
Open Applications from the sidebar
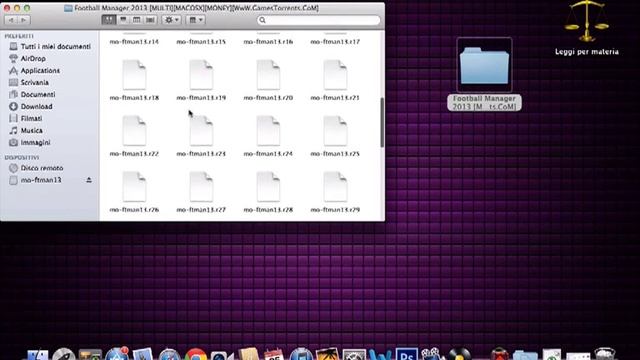pos(34,71)
